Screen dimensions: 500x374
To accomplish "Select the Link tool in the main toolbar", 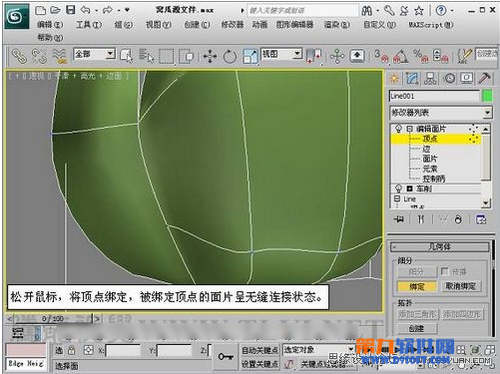I will click(x=19, y=56).
